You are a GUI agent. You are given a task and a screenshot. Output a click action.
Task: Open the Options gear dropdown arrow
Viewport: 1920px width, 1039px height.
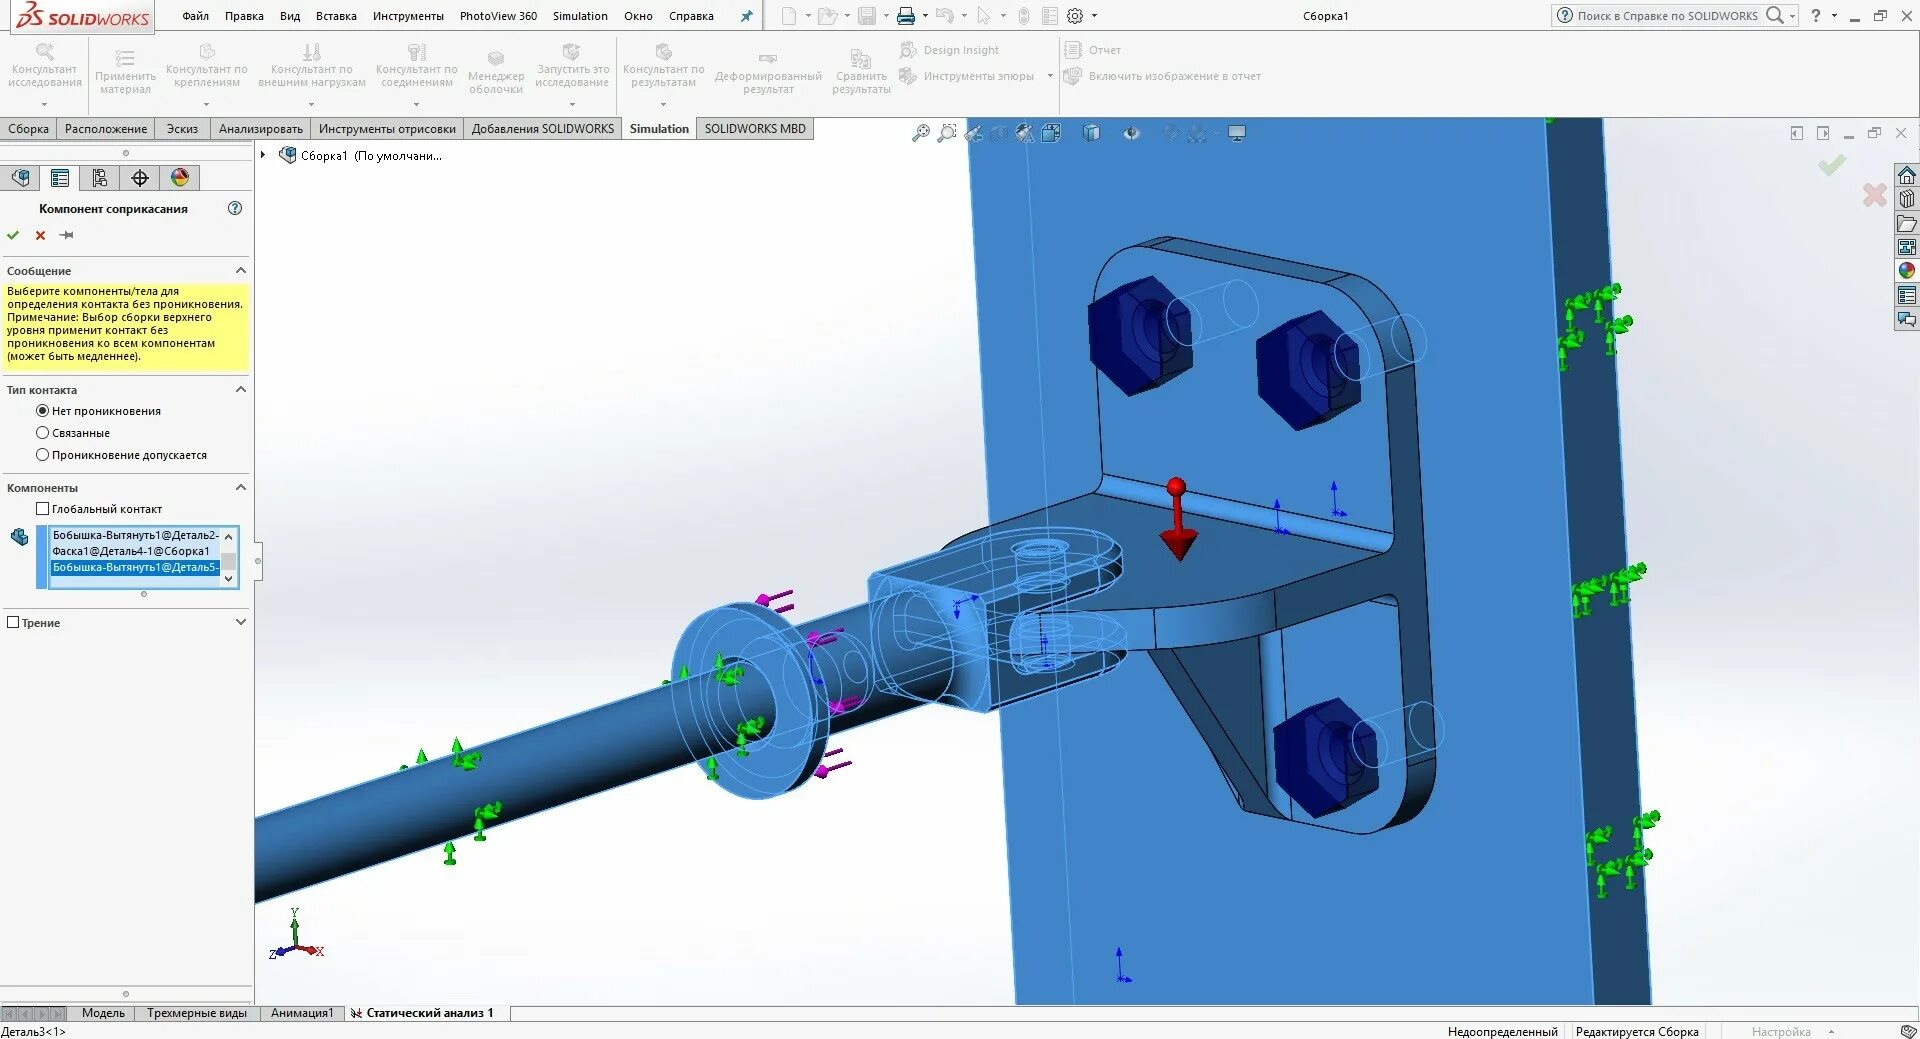pos(1094,16)
